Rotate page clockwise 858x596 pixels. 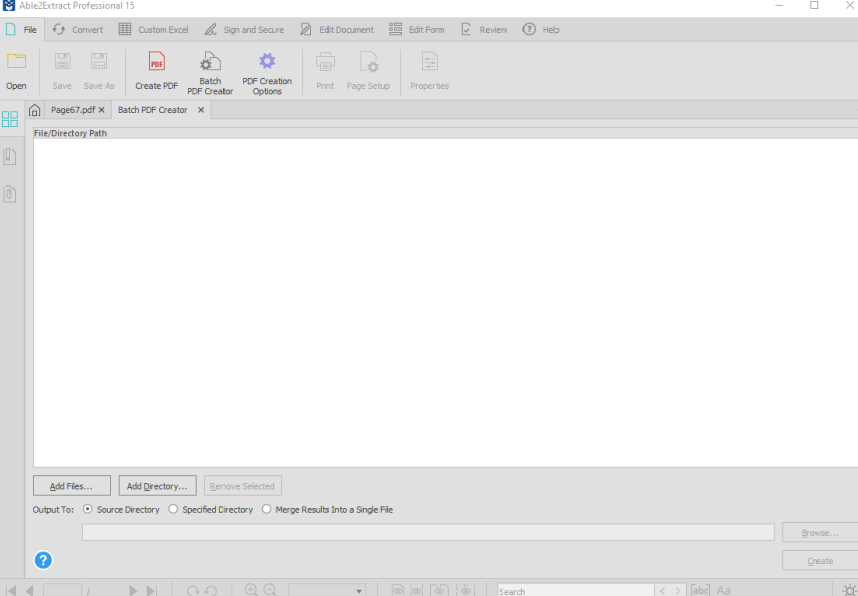193,591
